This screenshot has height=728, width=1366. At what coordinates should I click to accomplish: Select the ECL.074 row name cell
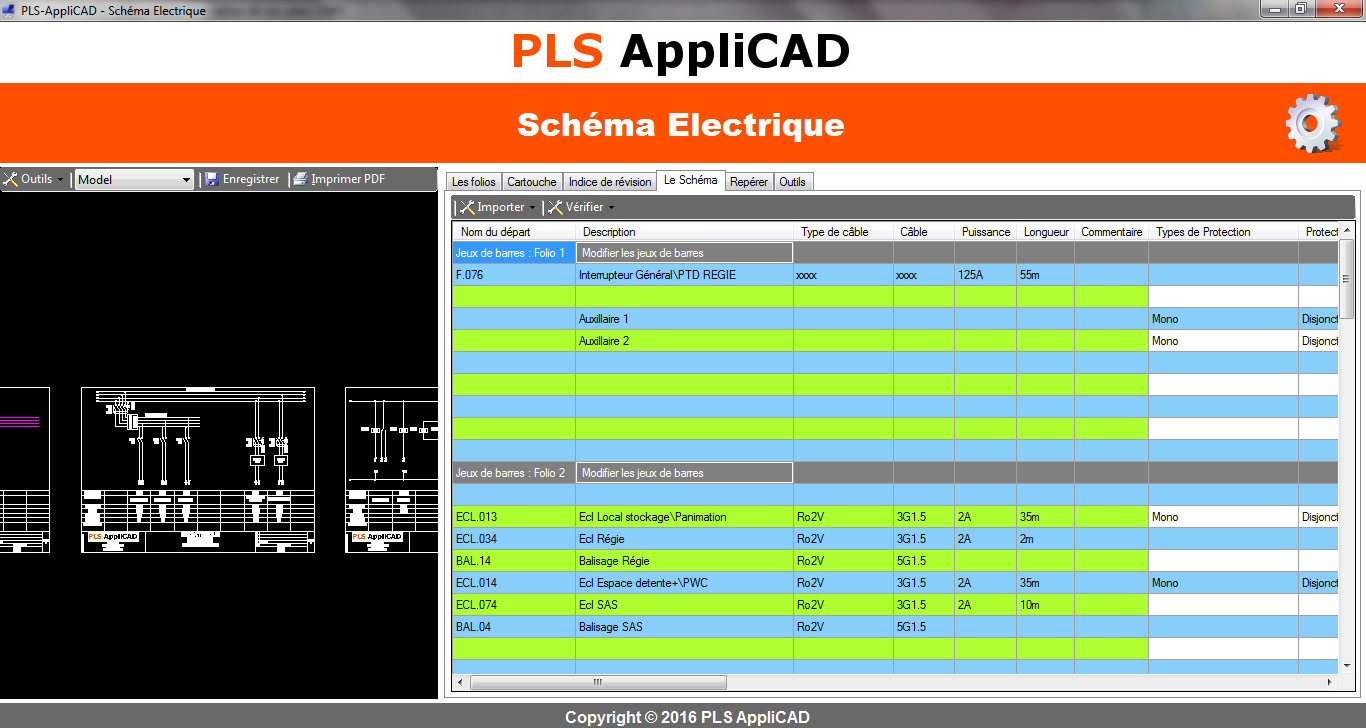click(514, 605)
